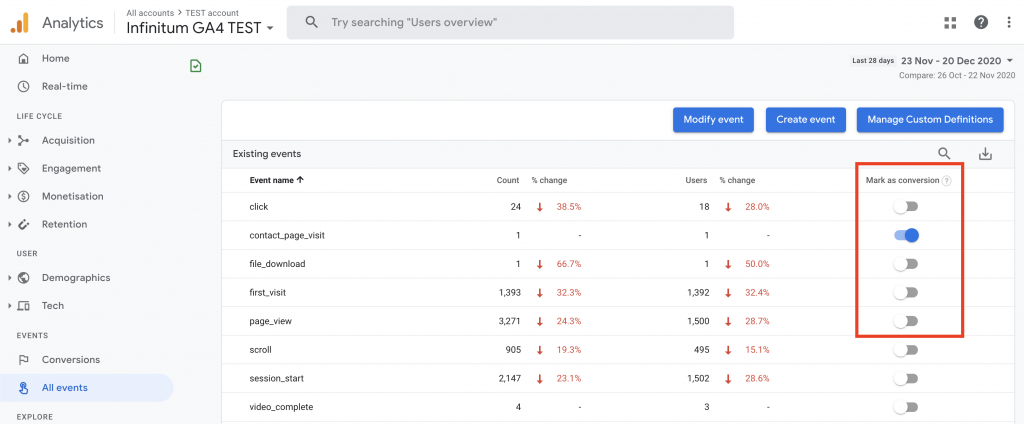Mark page_view as conversion

point(906,321)
